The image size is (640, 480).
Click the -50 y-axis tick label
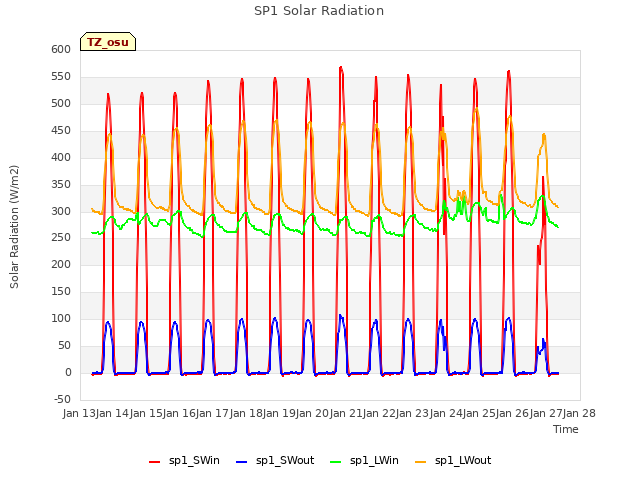(62, 399)
